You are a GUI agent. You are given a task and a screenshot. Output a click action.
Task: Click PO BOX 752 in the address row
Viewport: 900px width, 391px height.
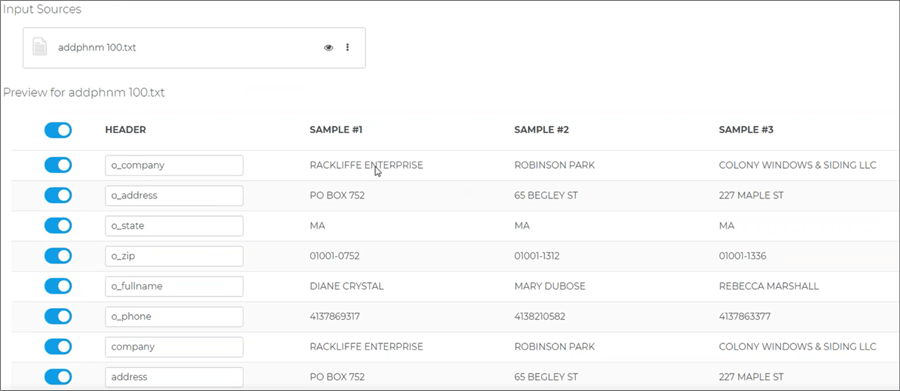[x=337, y=377]
